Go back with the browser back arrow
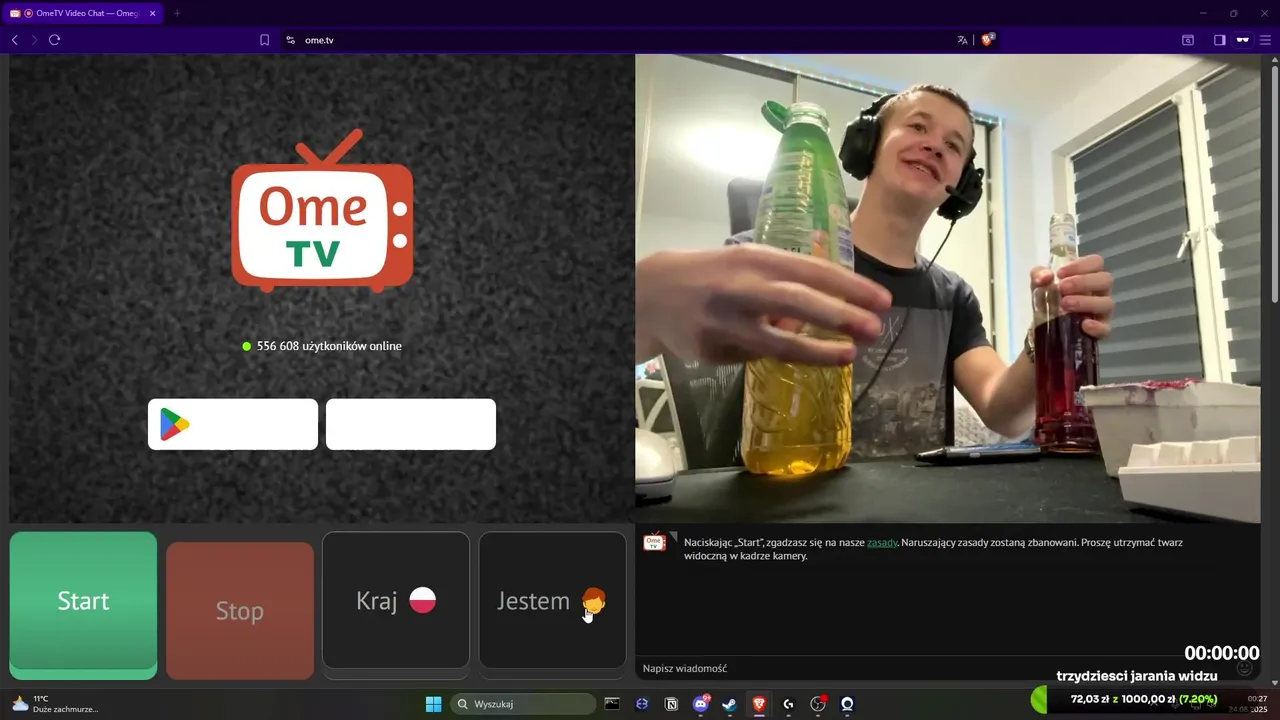This screenshot has height=720, width=1280. click(14, 40)
